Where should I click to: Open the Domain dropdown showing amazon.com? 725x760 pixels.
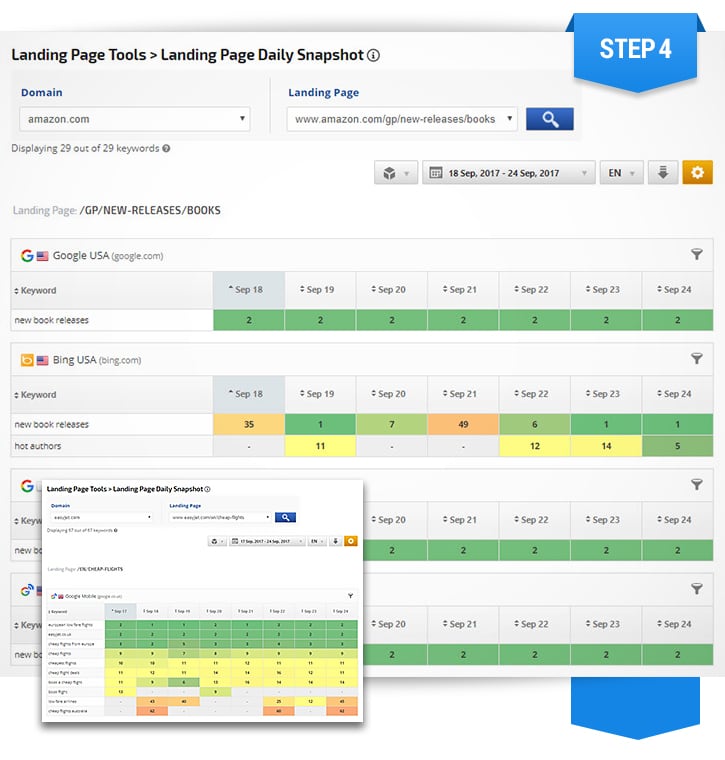134,119
